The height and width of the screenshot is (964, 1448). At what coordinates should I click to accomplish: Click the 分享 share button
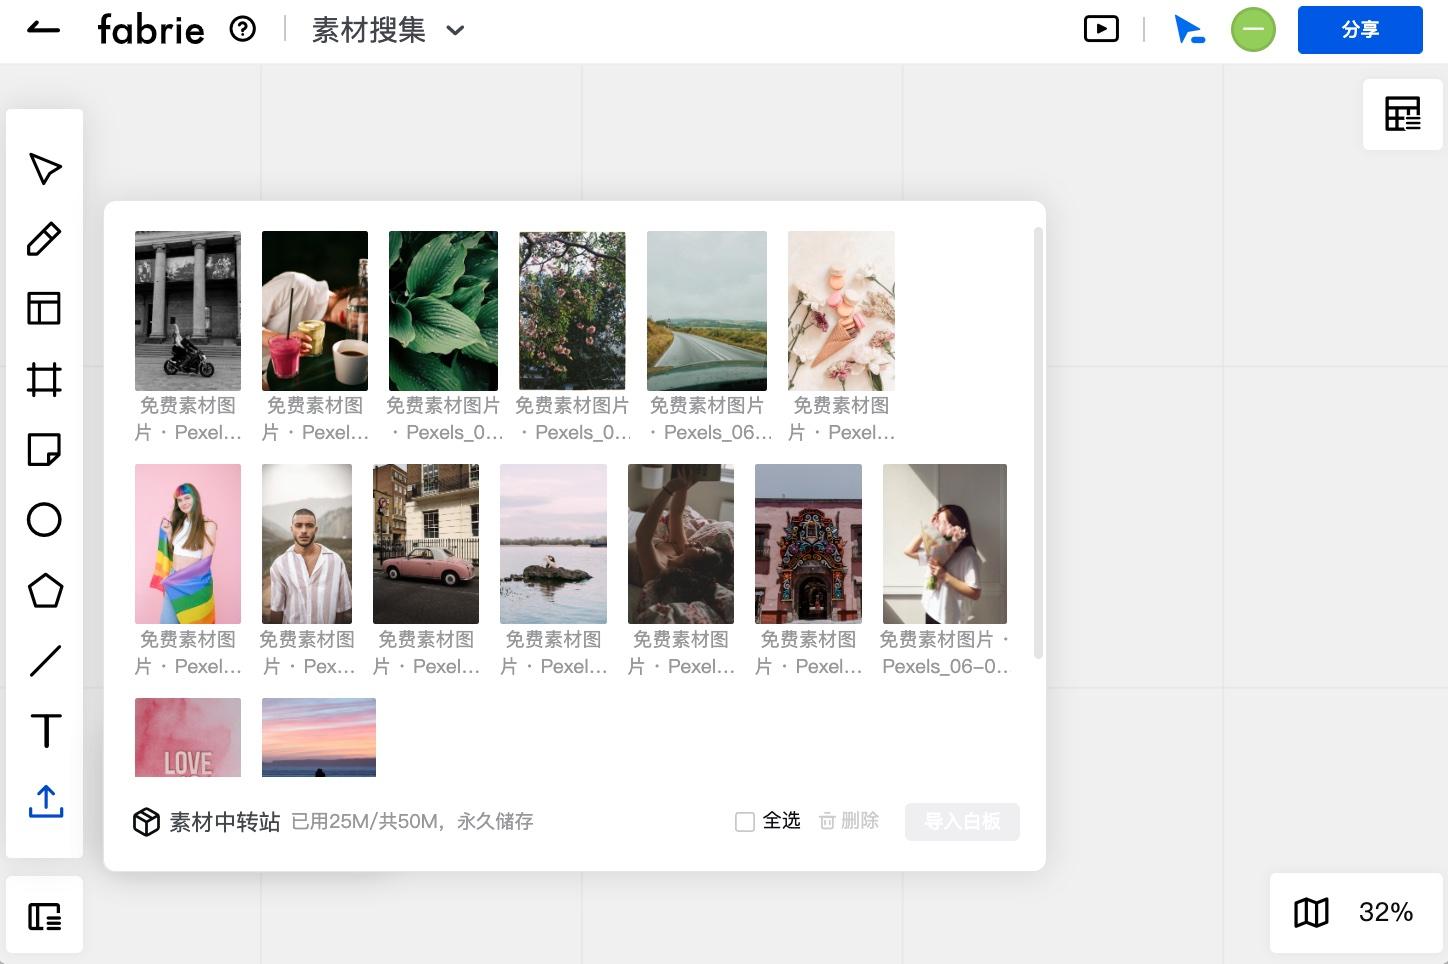coord(1360,30)
